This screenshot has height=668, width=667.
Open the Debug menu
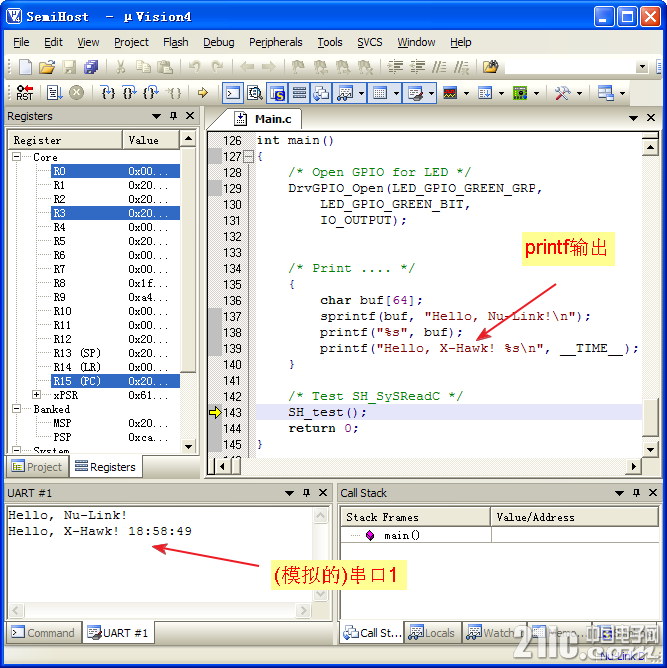pyautogui.click(x=218, y=42)
